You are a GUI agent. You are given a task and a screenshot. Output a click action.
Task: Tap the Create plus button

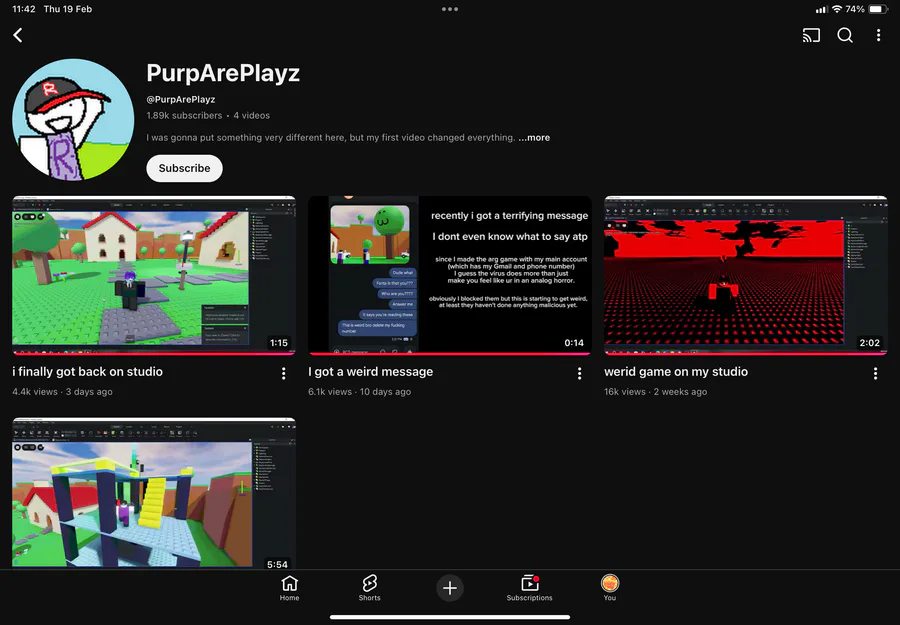pyautogui.click(x=450, y=588)
